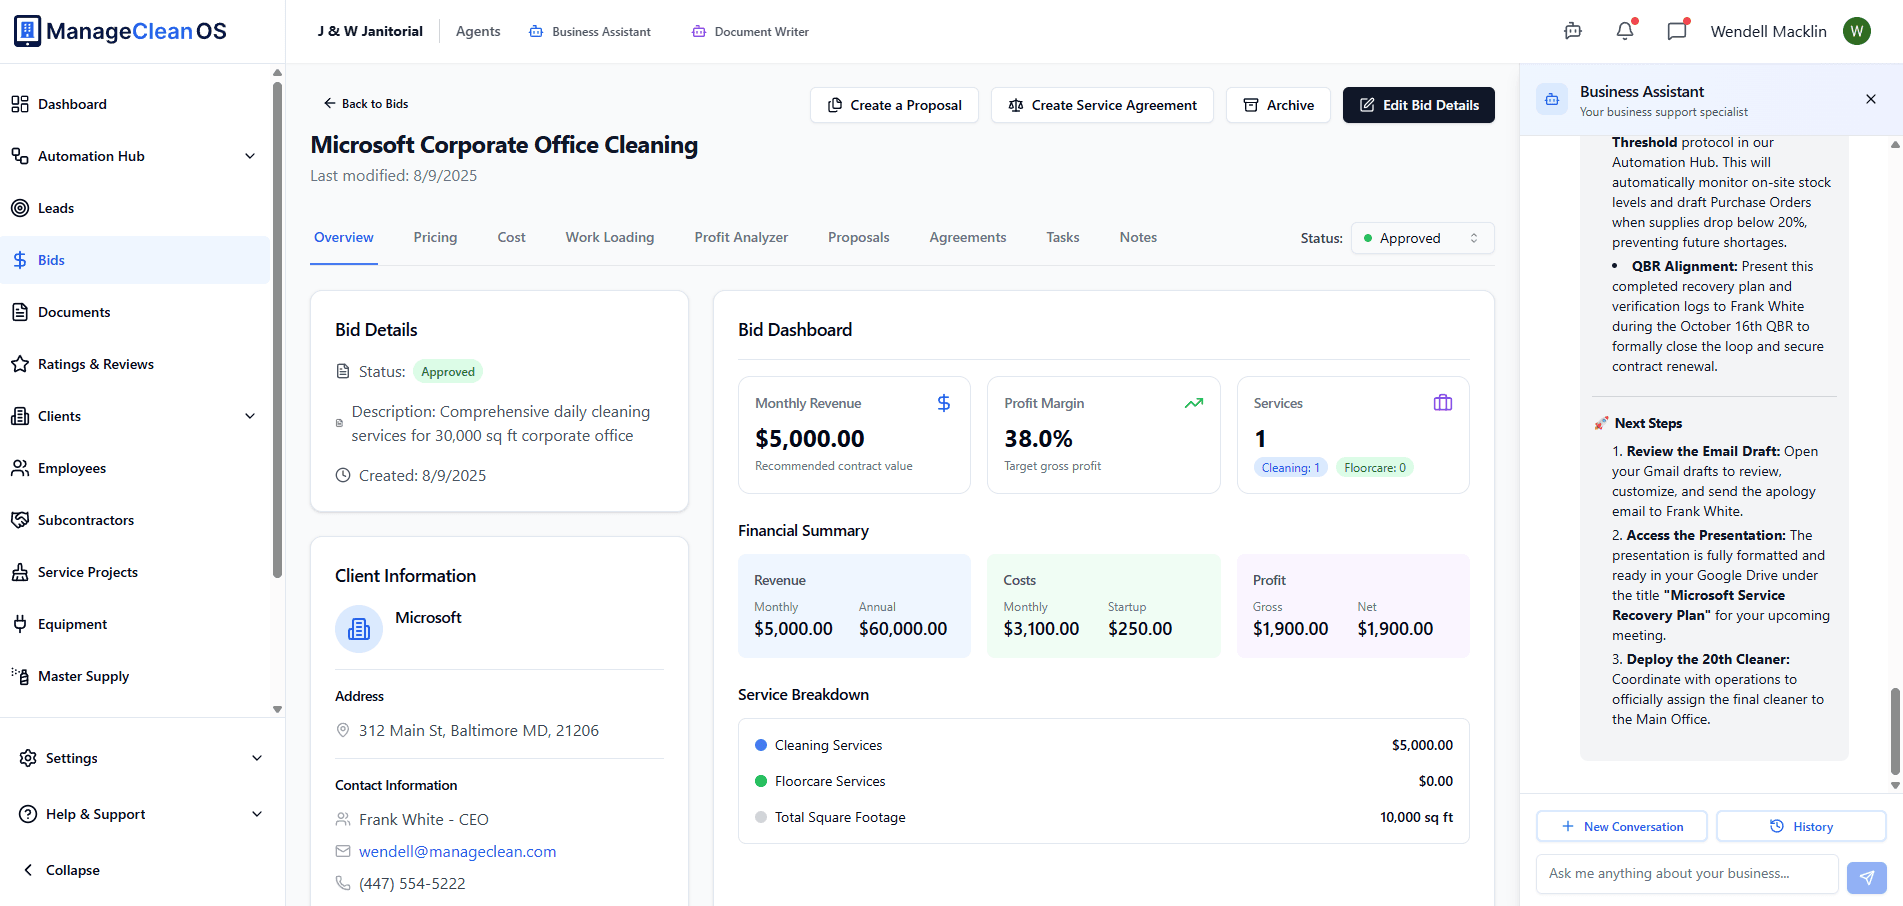The height and width of the screenshot is (906, 1903).
Task: Click the Floorcare Services row
Action: tap(1104, 781)
